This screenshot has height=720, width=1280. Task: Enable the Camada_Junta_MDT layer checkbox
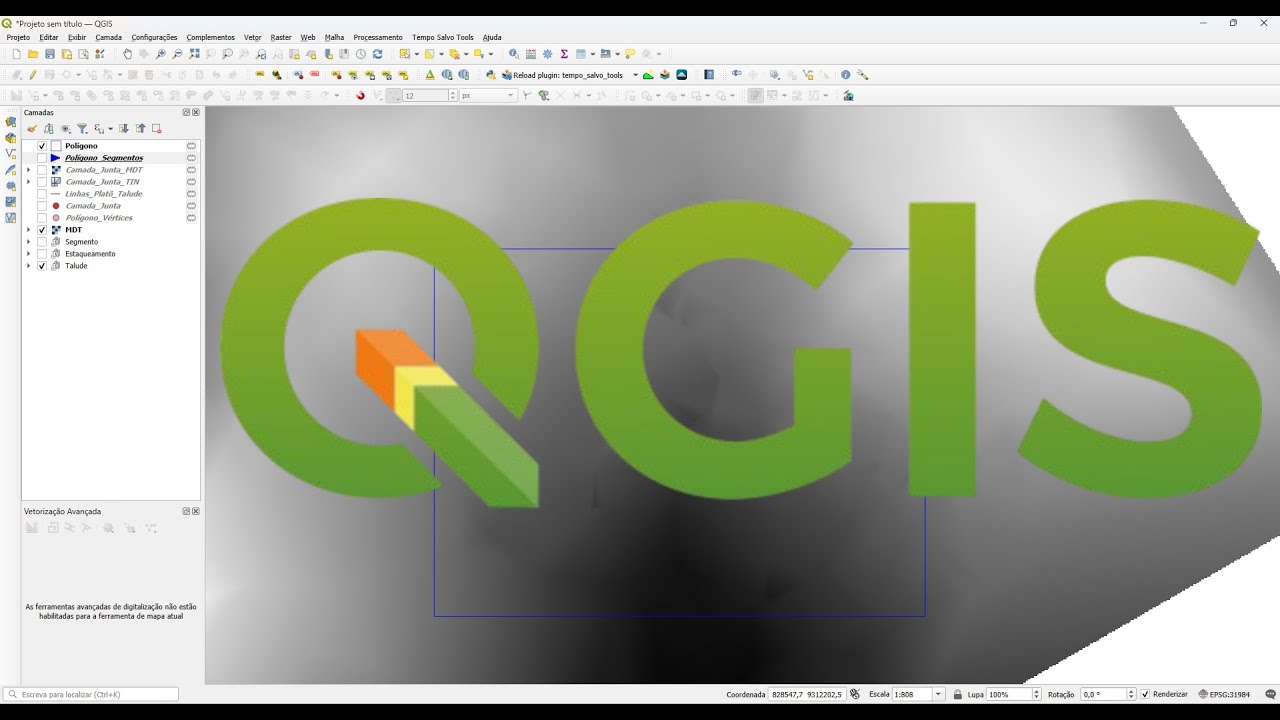42,170
